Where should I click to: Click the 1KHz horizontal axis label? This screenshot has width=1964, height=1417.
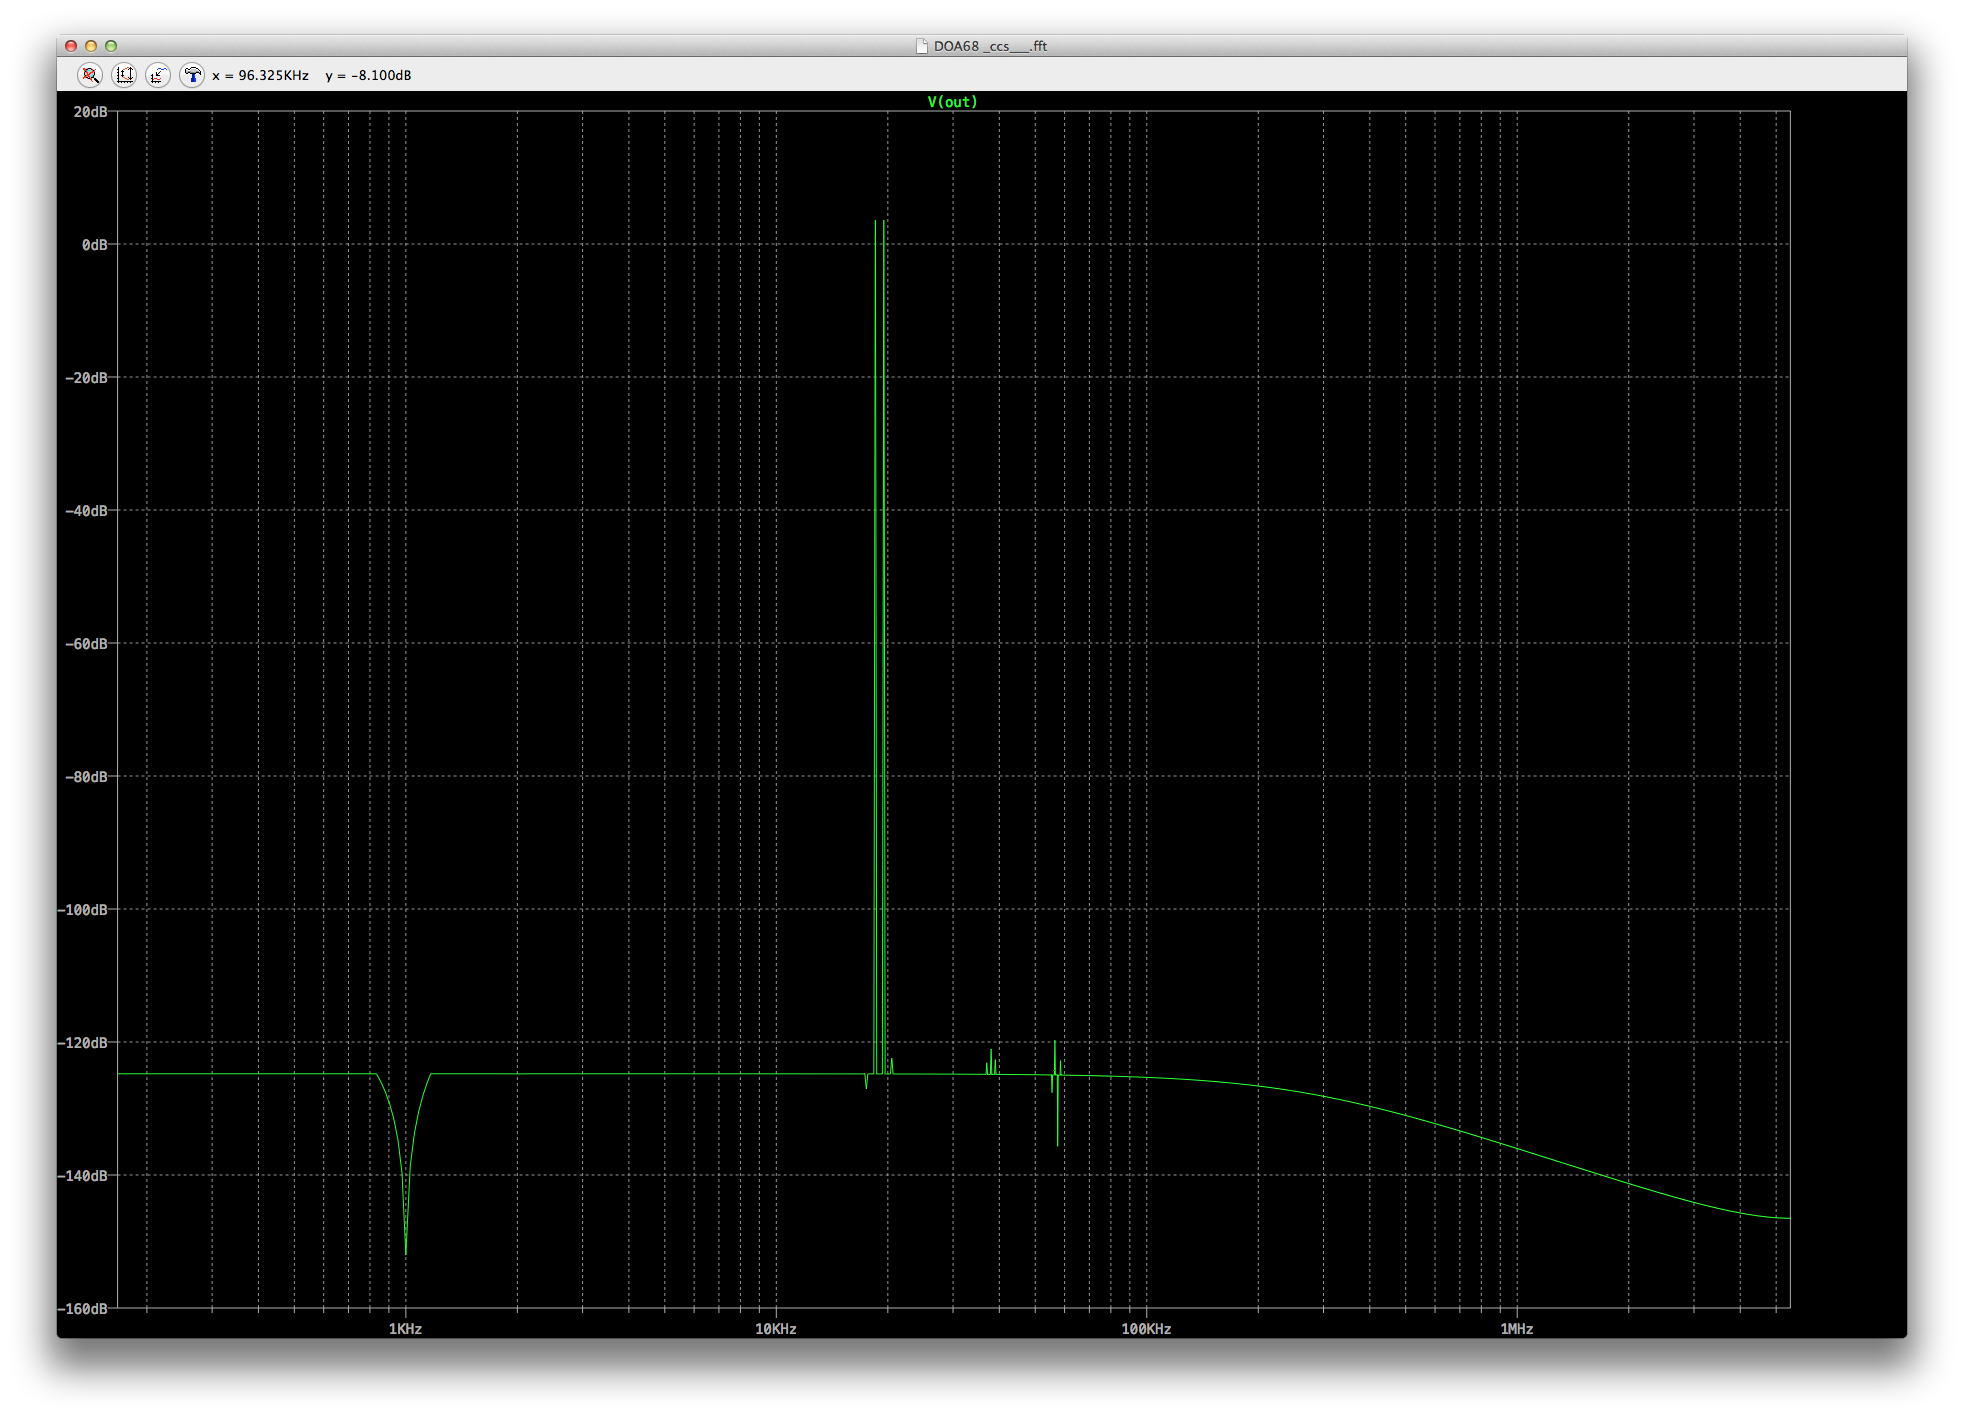pyautogui.click(x=405, y=1329)
